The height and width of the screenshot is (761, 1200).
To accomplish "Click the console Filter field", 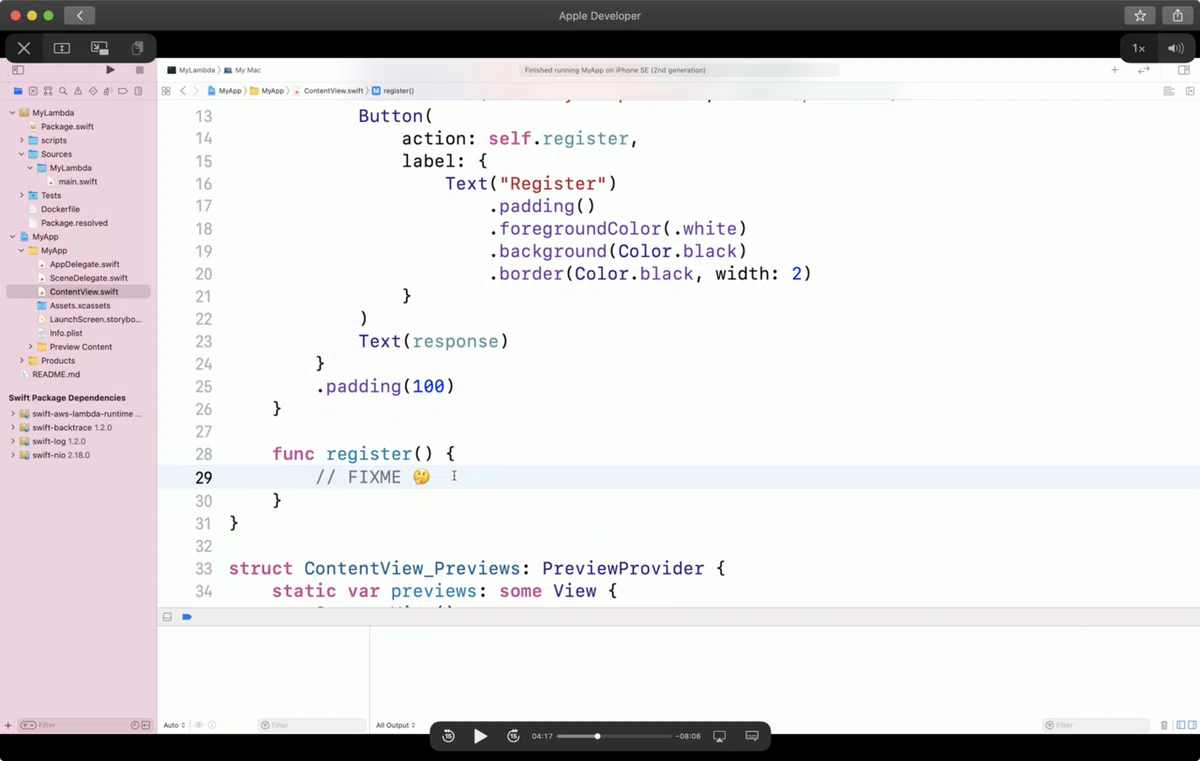I will [x=1096, y=725].
